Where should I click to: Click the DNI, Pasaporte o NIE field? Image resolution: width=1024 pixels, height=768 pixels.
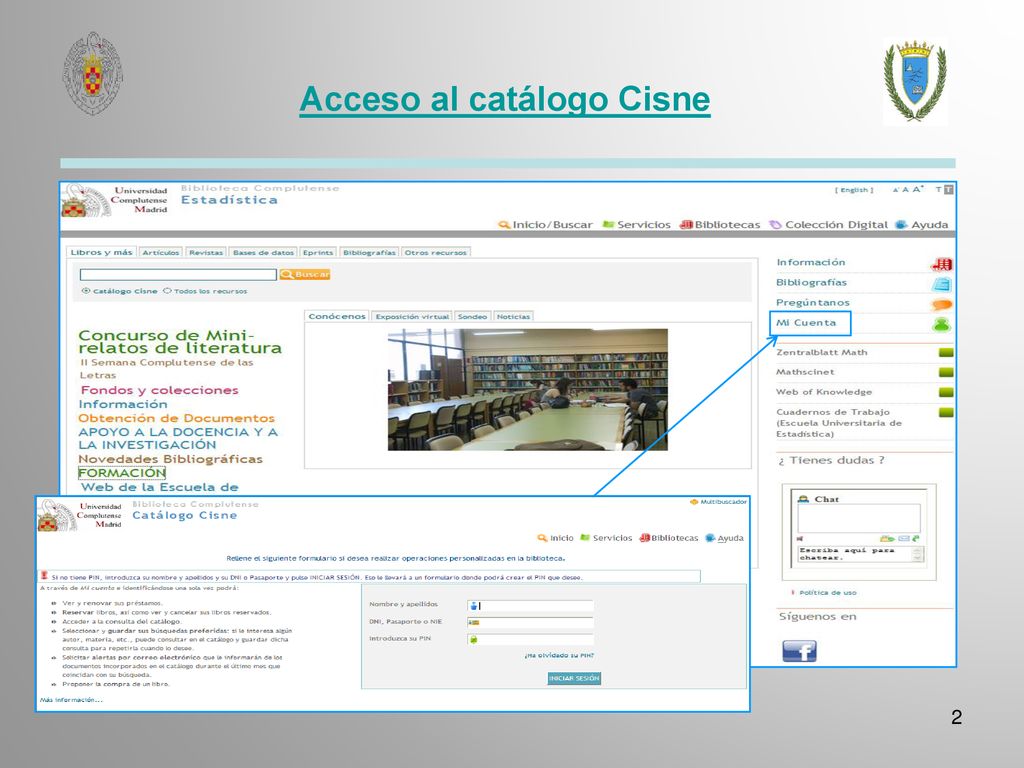(x=530, y=622)
